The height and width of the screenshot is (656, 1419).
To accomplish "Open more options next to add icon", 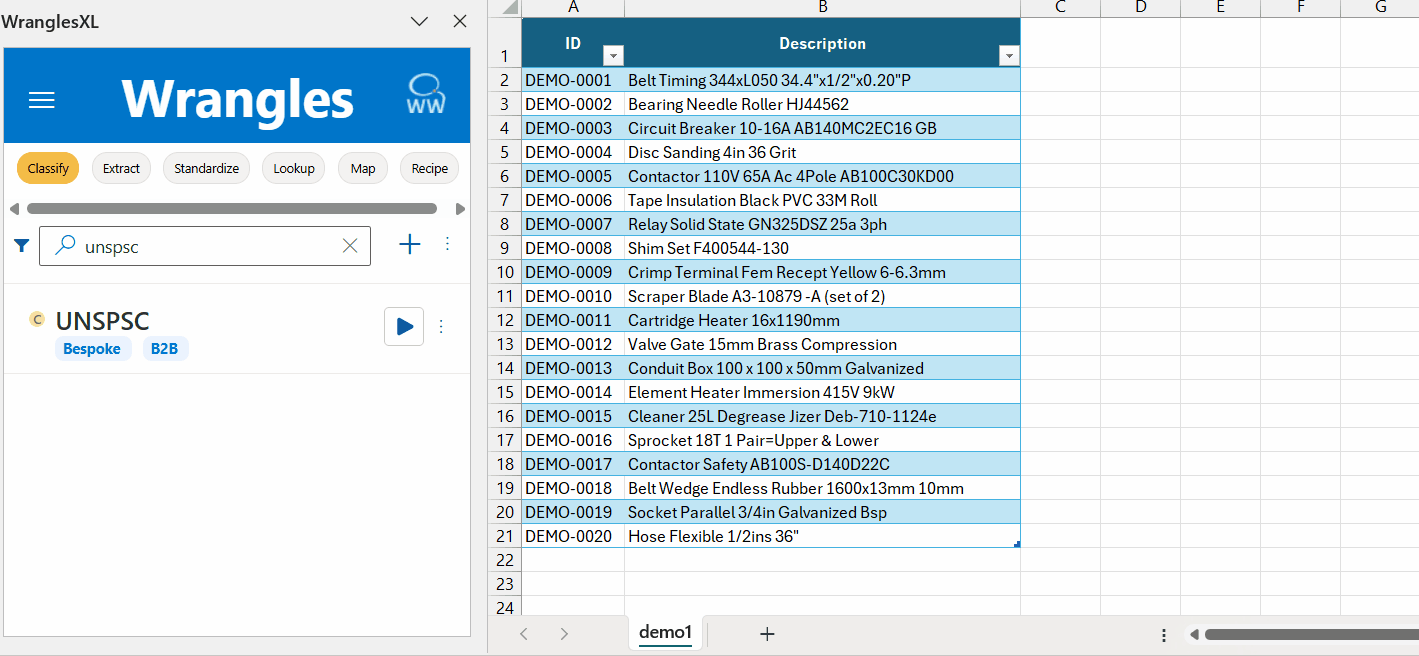I will click(447, 244).
